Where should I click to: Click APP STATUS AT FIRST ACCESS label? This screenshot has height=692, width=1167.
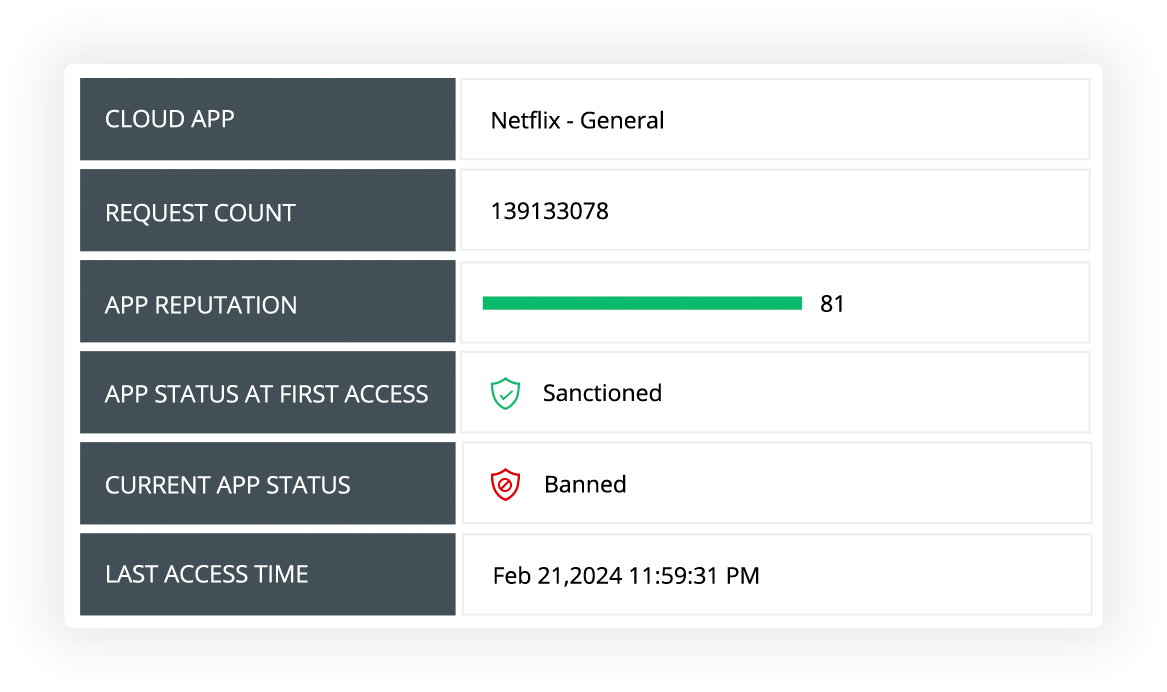click(x=267, y=394)
